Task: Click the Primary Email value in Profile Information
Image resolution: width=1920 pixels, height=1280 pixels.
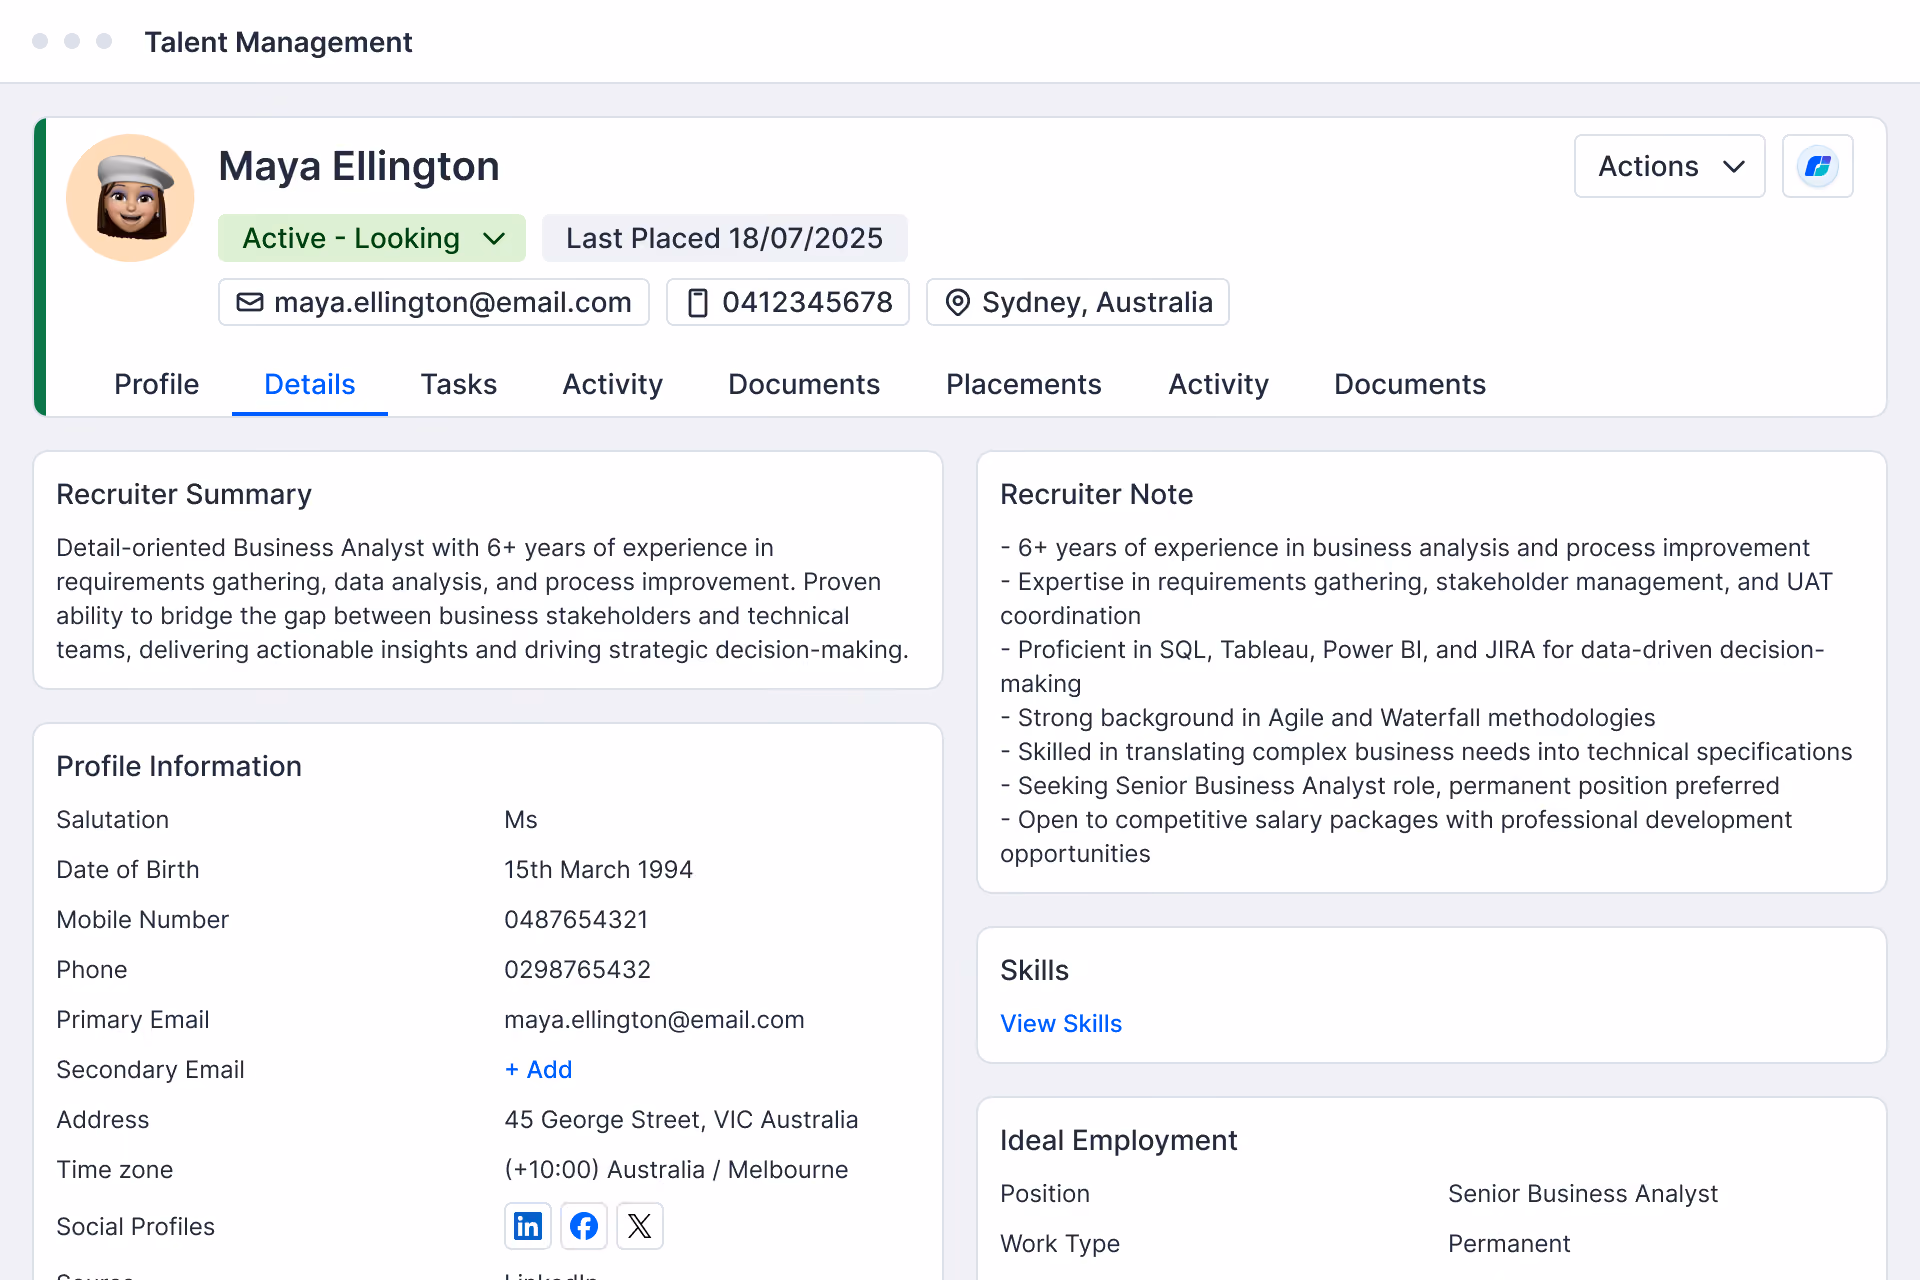Action: [654, 1020]
